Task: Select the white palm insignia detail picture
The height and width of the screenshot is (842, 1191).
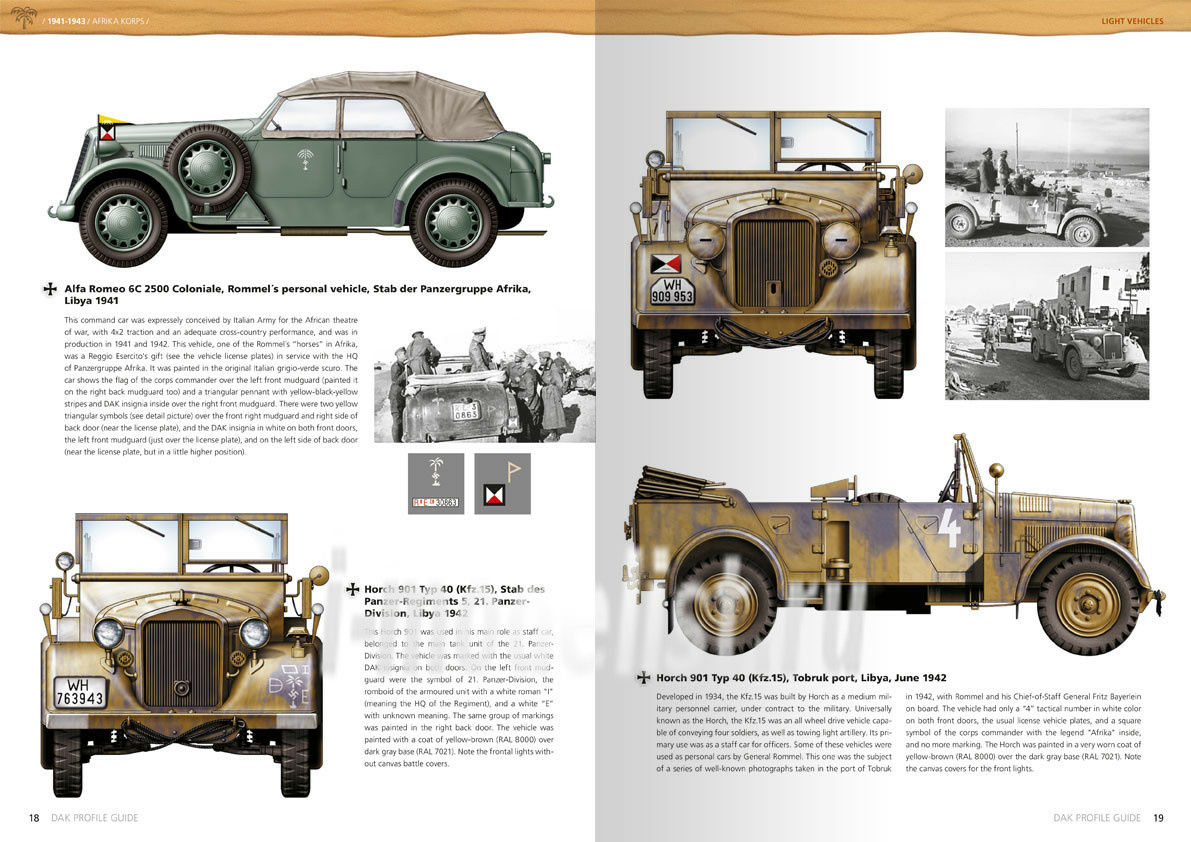Action: click(x=435, y=483)
